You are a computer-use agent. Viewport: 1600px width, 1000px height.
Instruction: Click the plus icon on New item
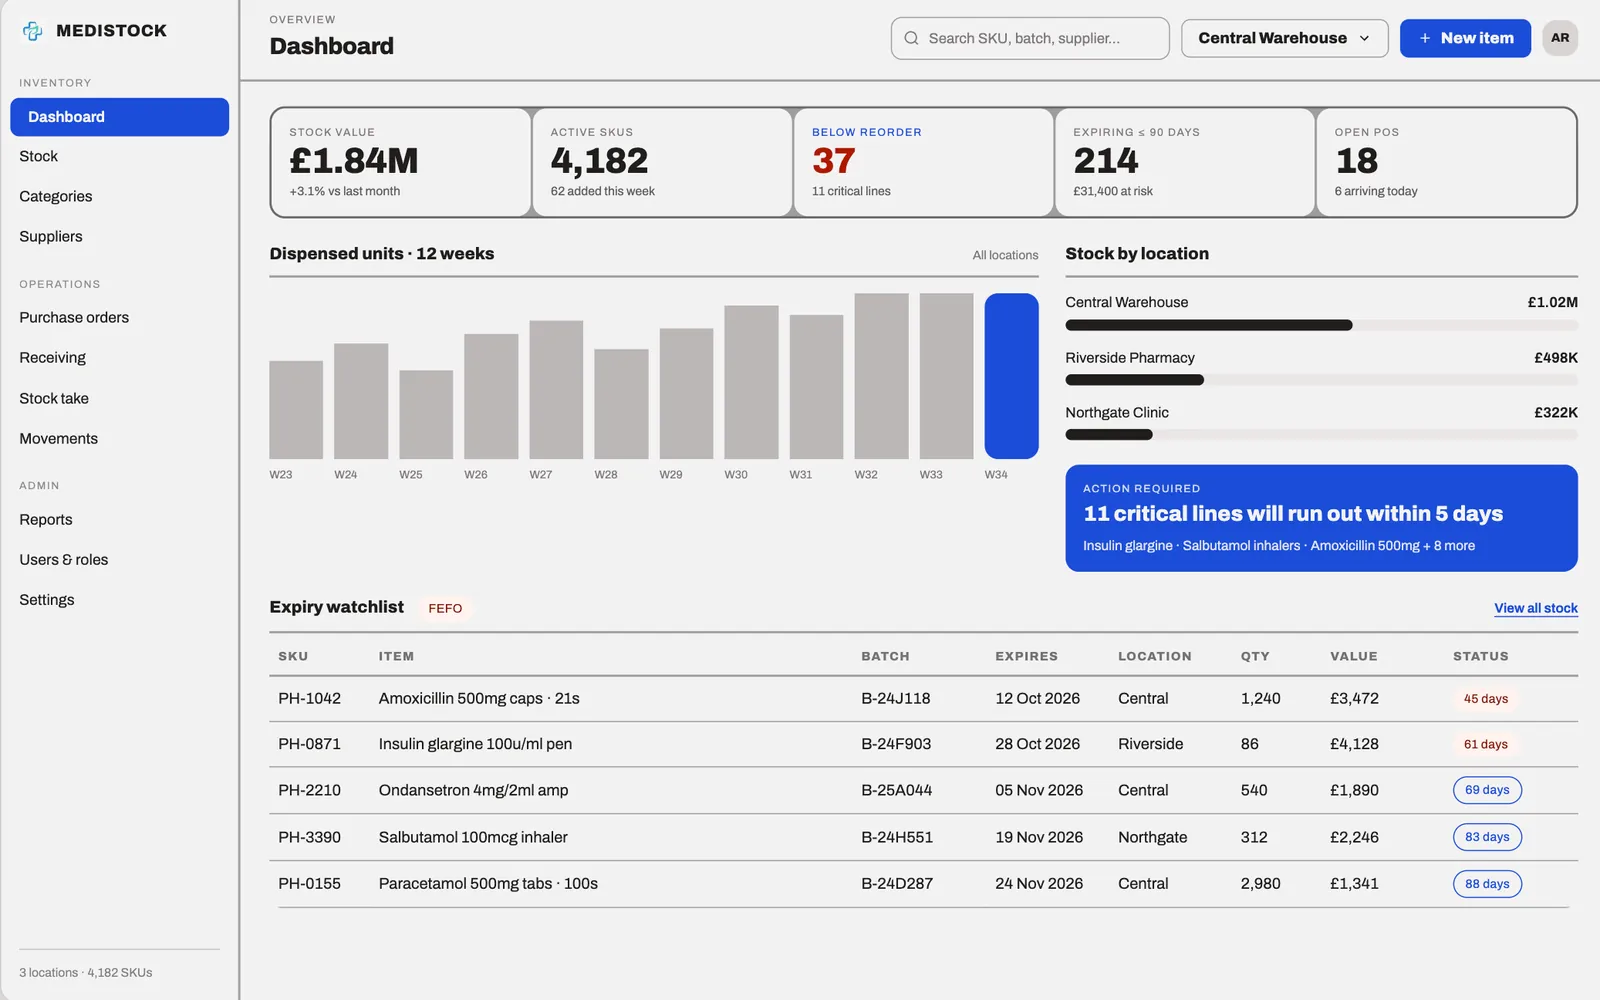(x=1425, y=38)
